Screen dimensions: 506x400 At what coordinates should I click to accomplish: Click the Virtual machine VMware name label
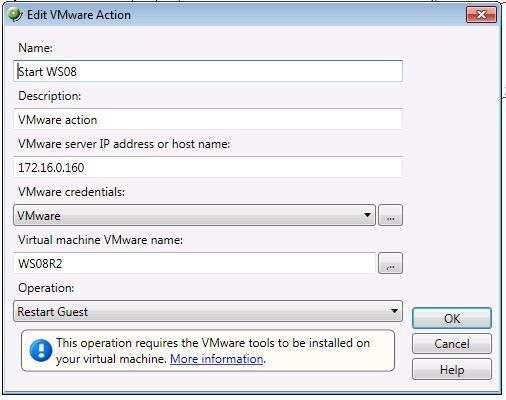click(100, 240)
